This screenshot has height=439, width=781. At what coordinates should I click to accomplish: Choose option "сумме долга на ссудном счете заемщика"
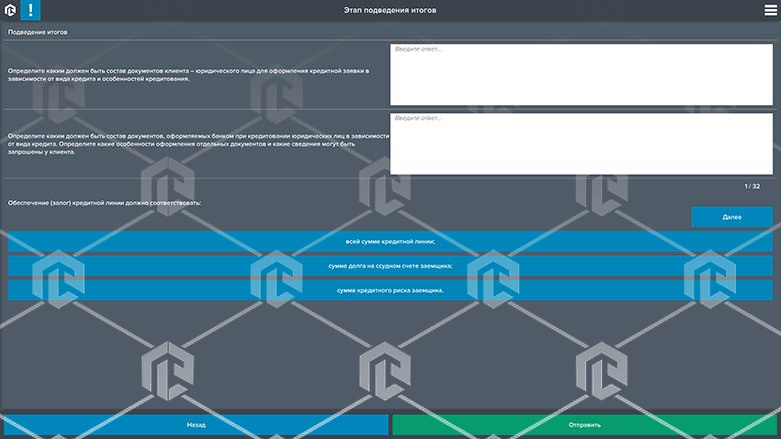tap(390, 265)
